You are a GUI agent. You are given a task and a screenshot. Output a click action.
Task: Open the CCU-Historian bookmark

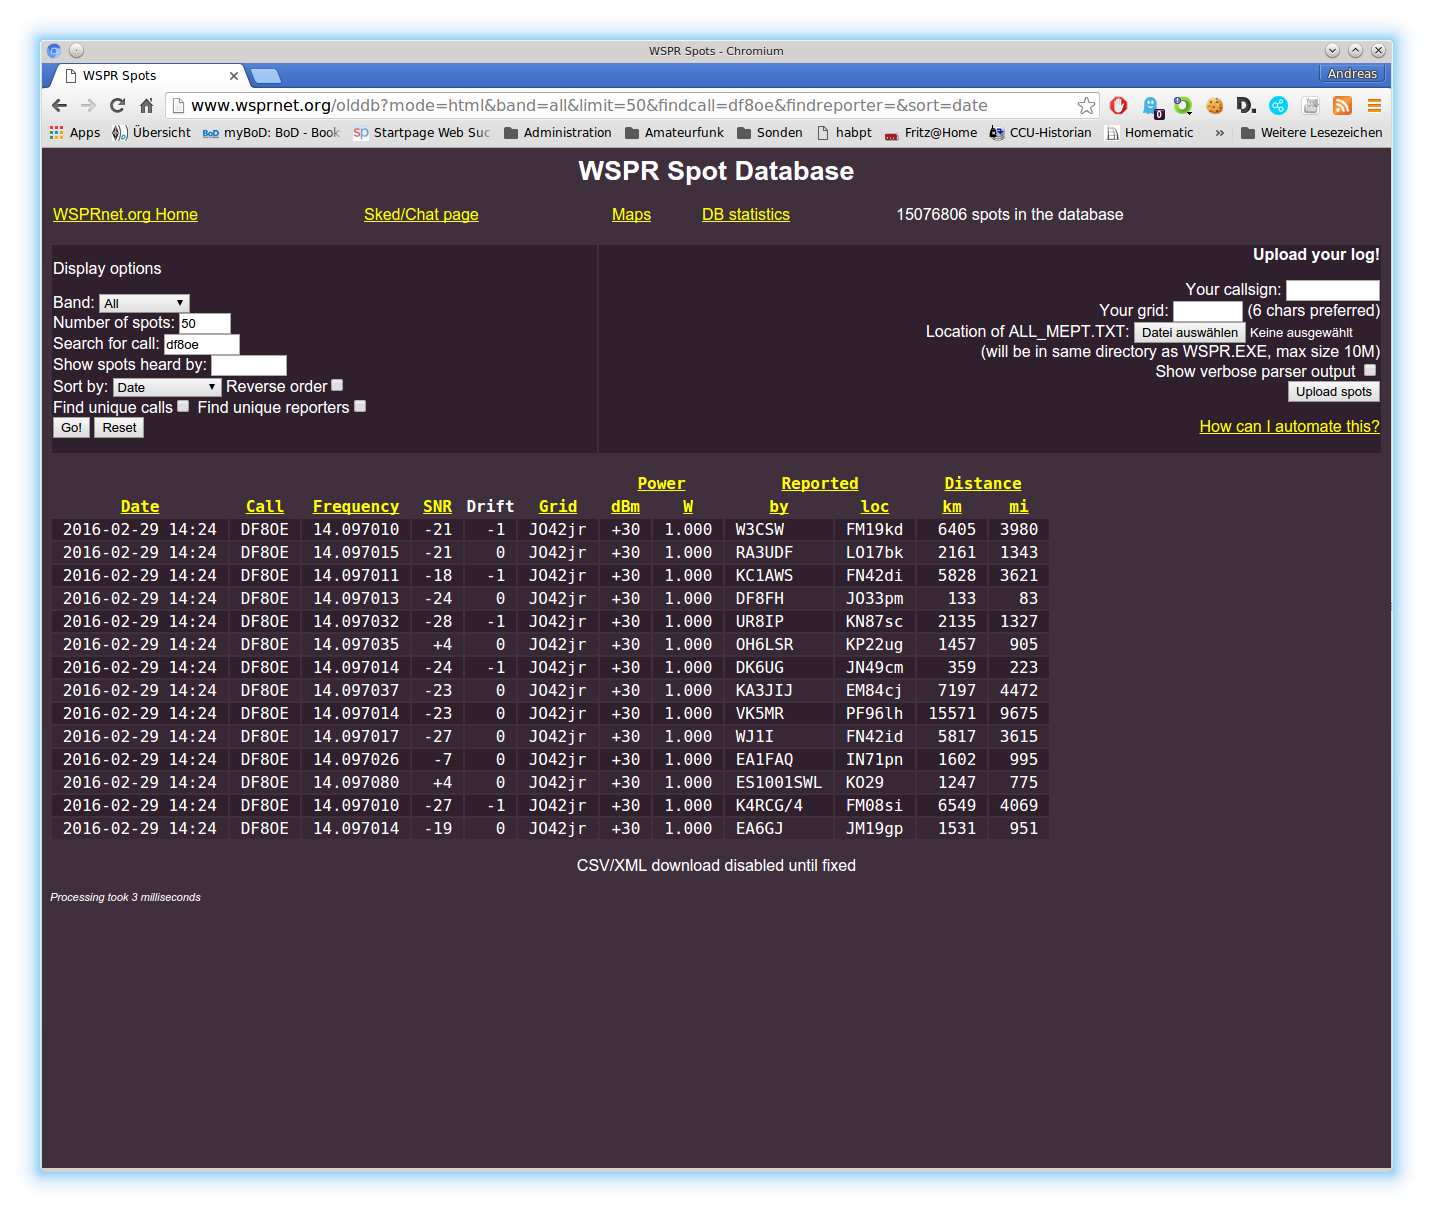click(1041, 133)
